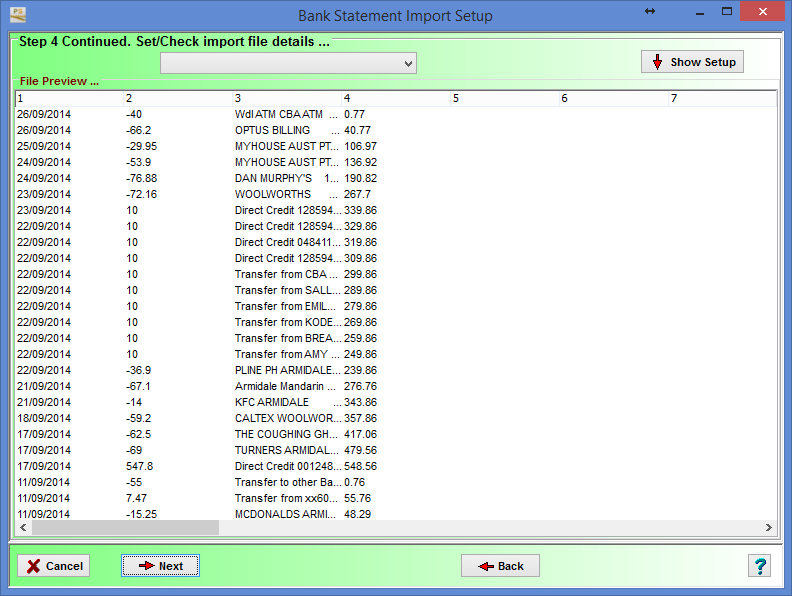The image size is (792, 596).
Task: Click balance 190.82 cell
Action: pos(360,178)
